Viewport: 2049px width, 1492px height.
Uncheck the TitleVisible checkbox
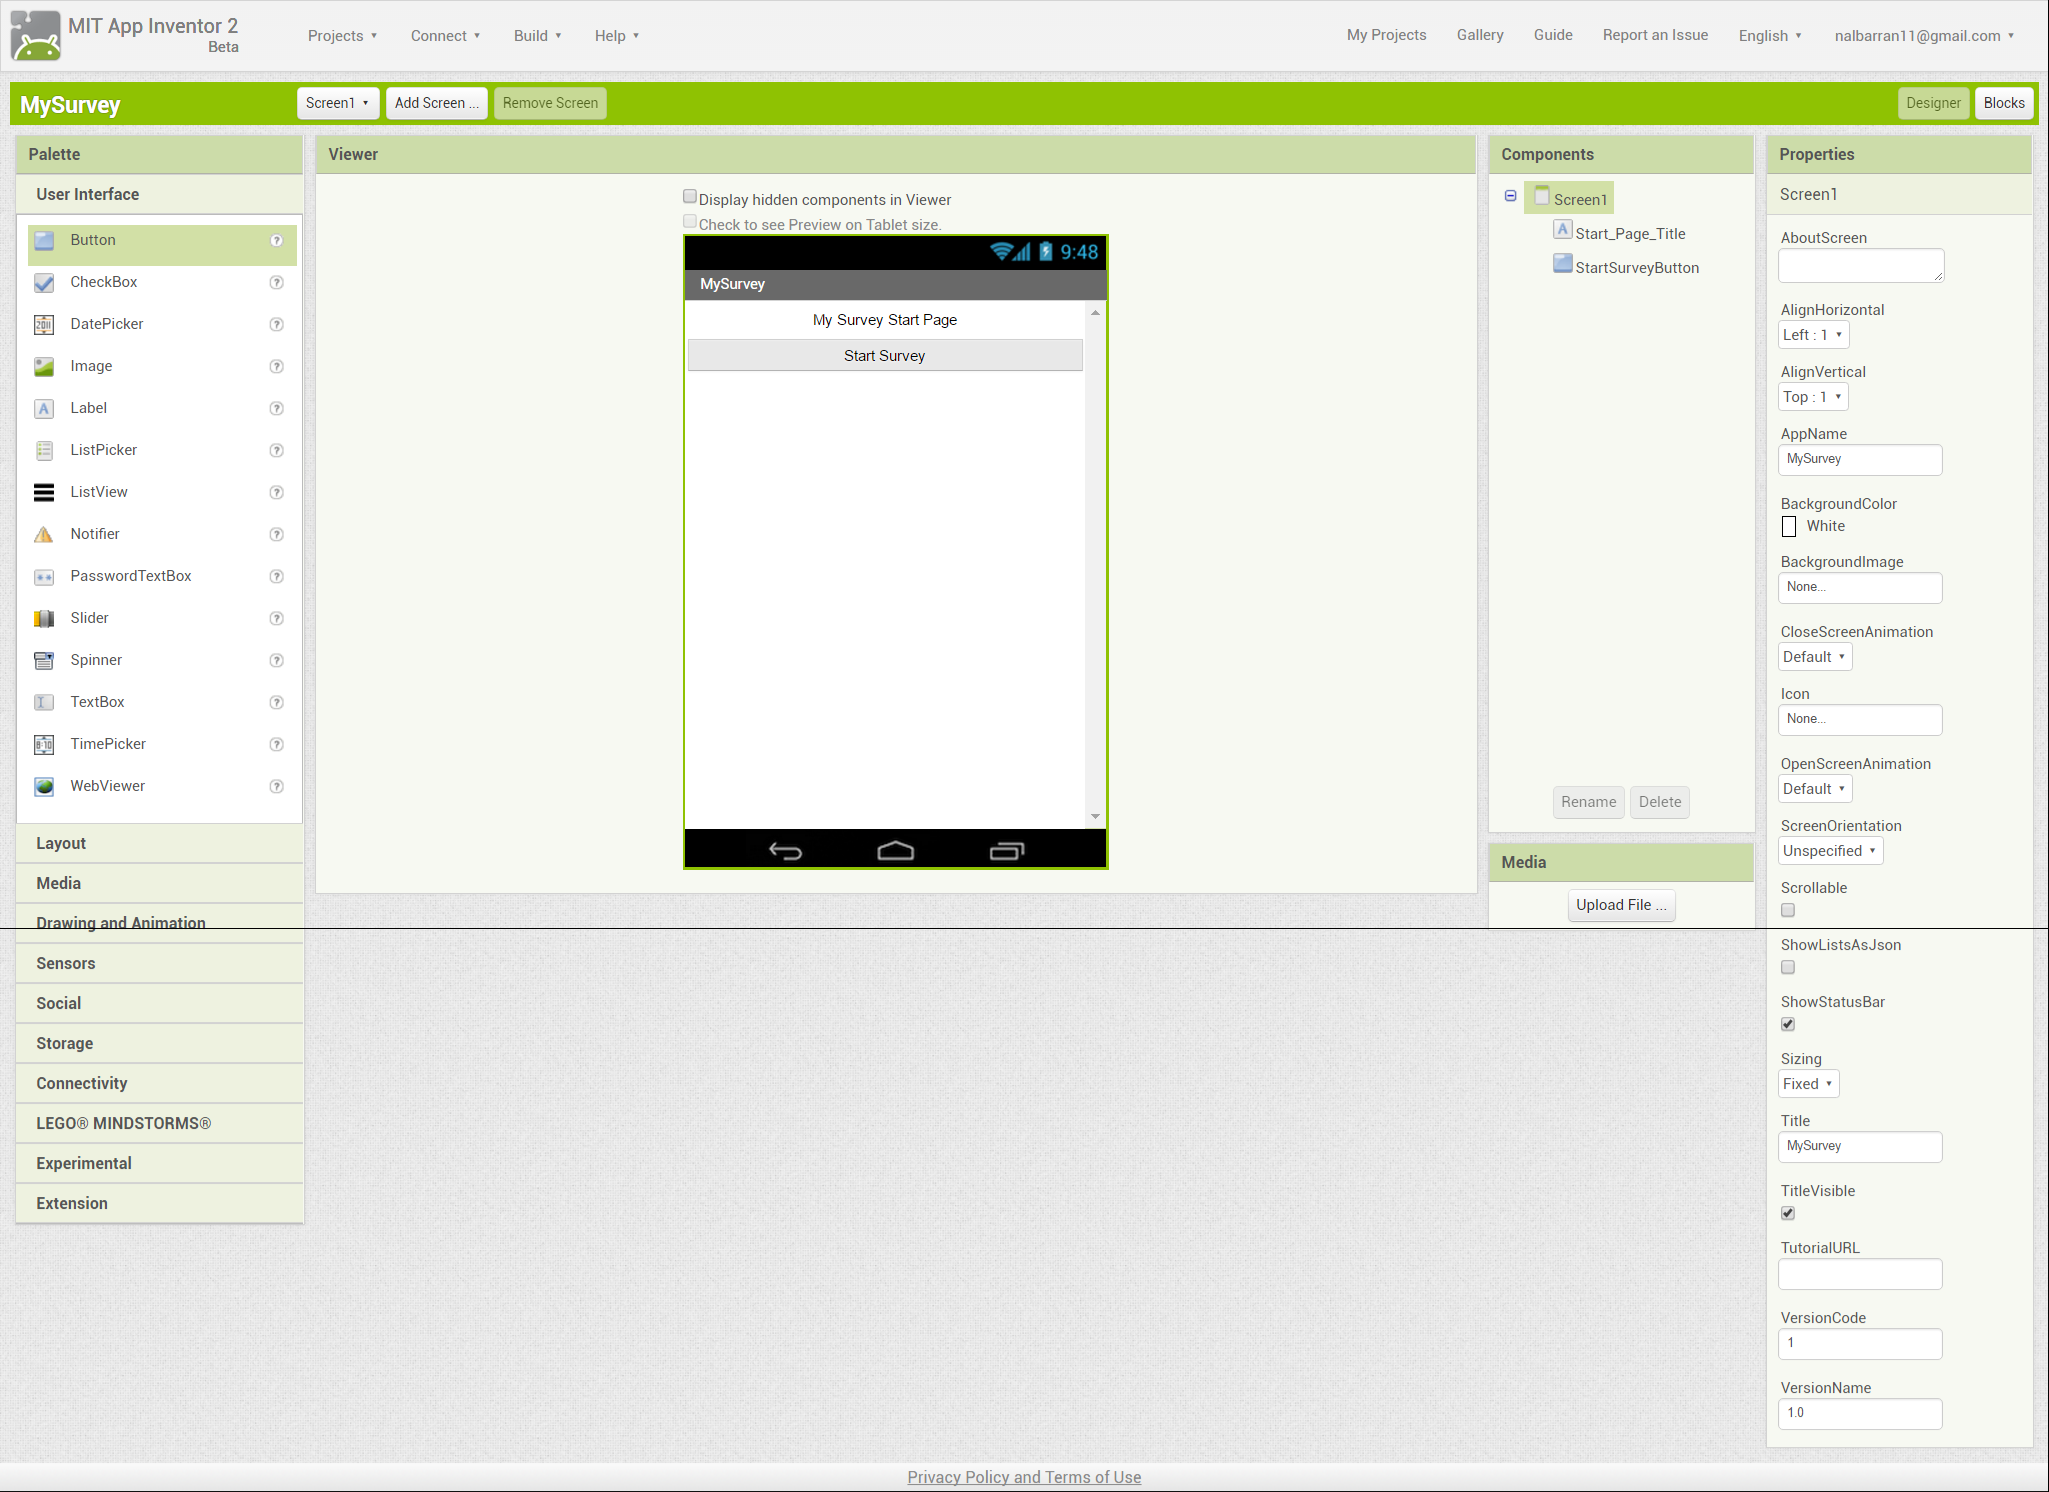1788,1213
